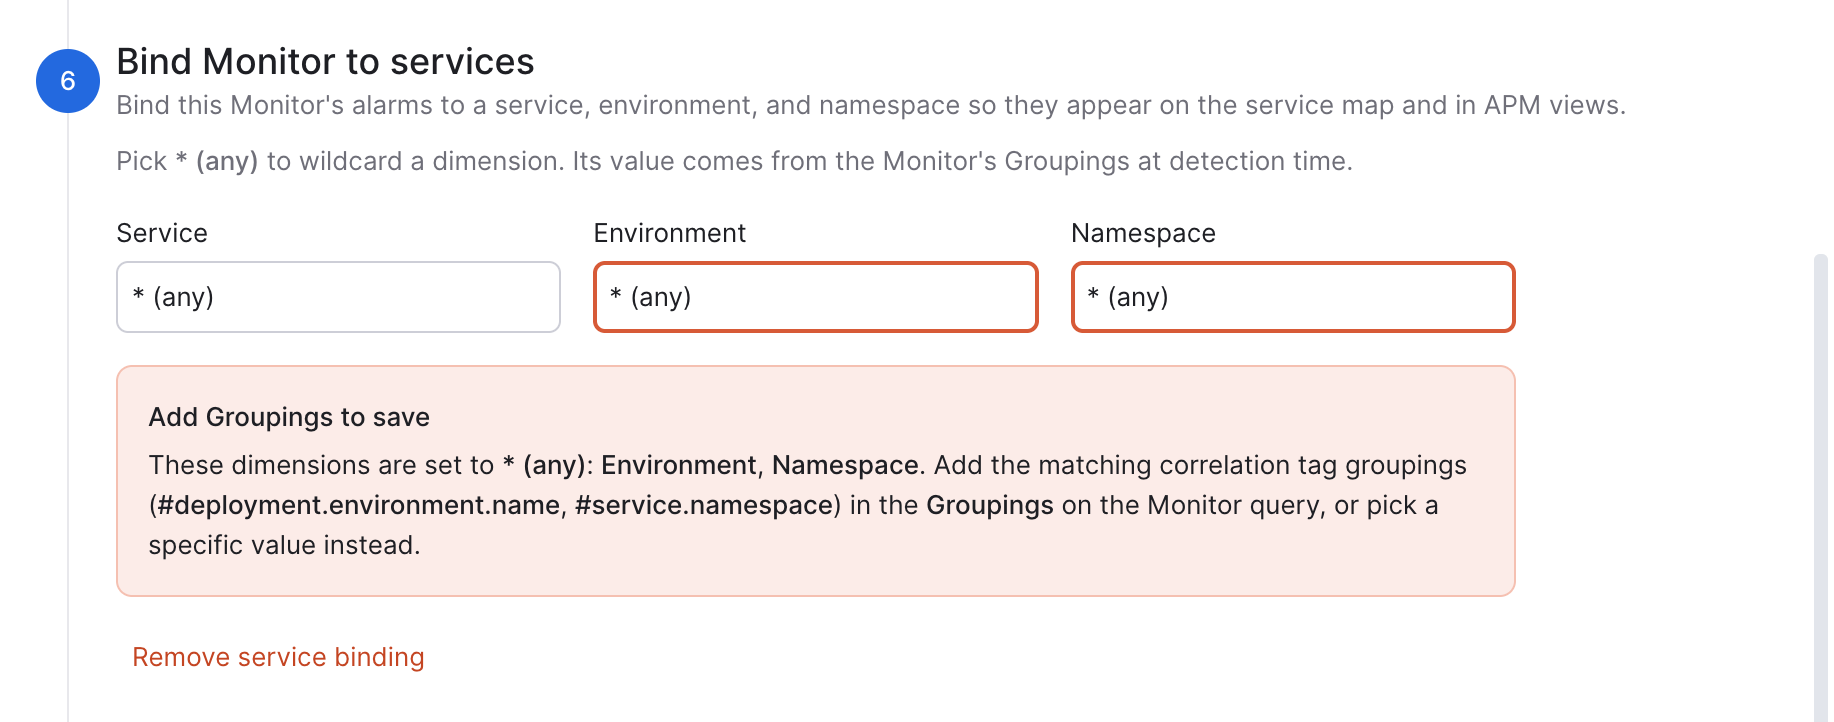Open the Environment dropdown

click(x=816, y=297)
